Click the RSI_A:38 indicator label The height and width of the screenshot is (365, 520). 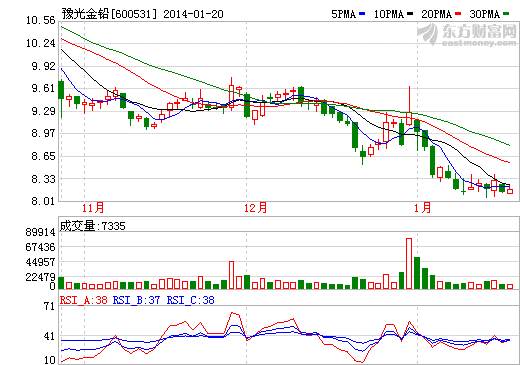84,300
